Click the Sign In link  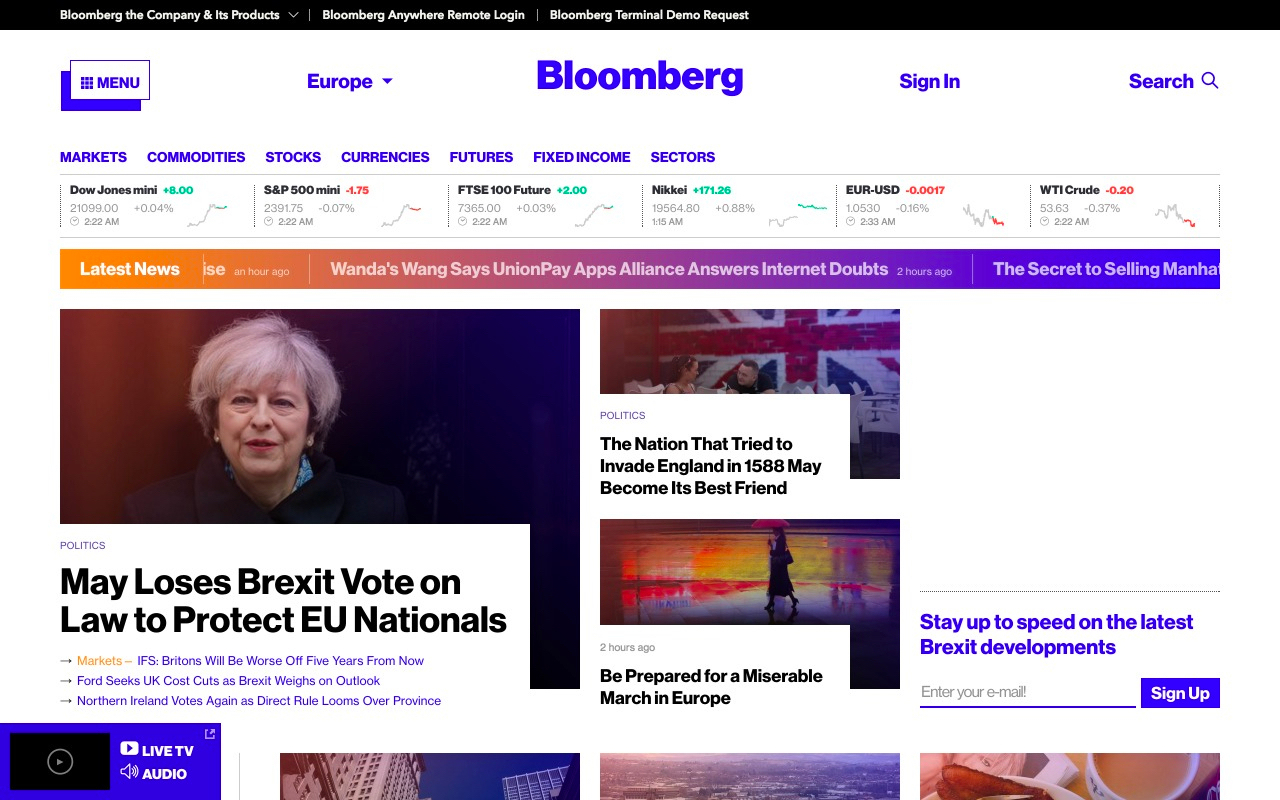point(929,82)
